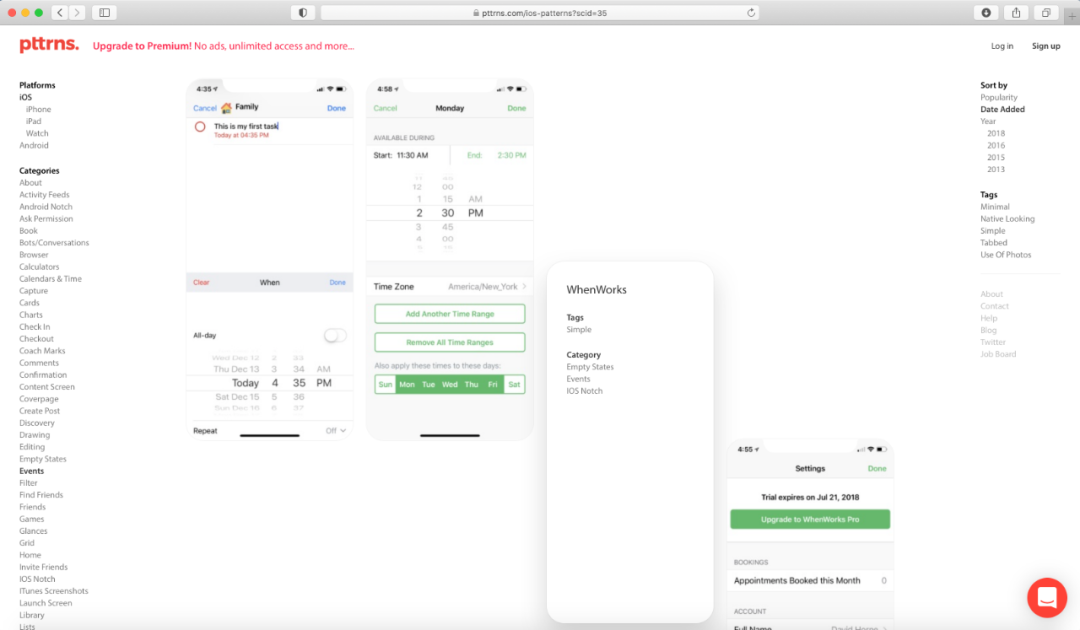Open Activity Feeds category

(44, 195)
